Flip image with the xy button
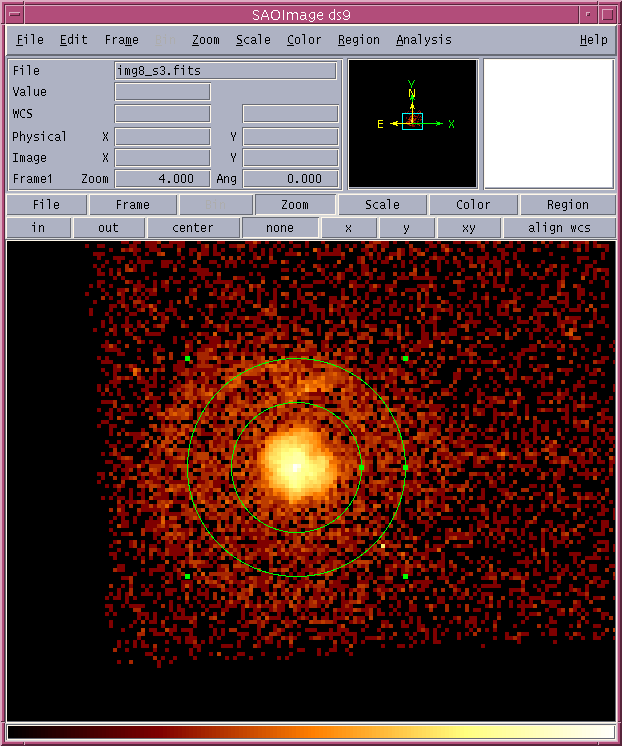 pos(469,228)
